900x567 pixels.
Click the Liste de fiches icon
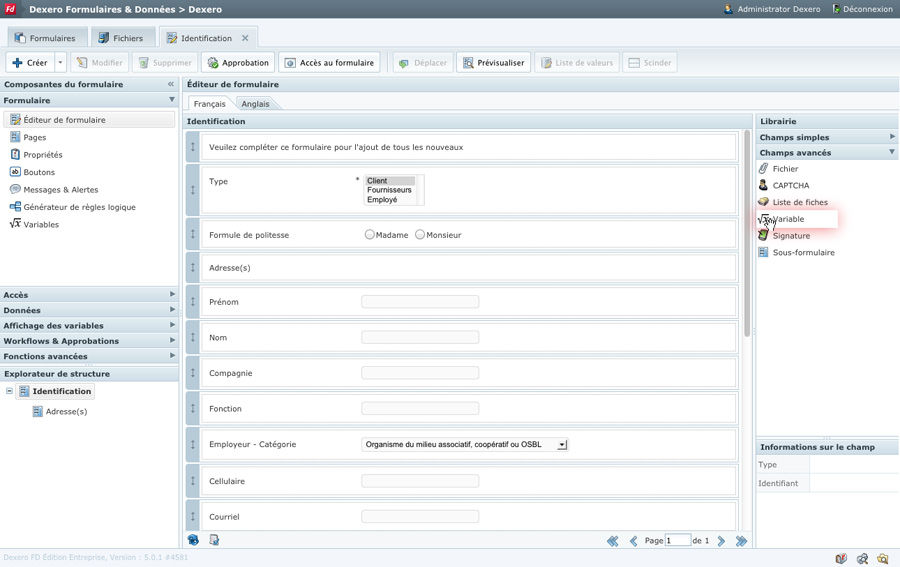pyautogui.click(x=763, y=202)
